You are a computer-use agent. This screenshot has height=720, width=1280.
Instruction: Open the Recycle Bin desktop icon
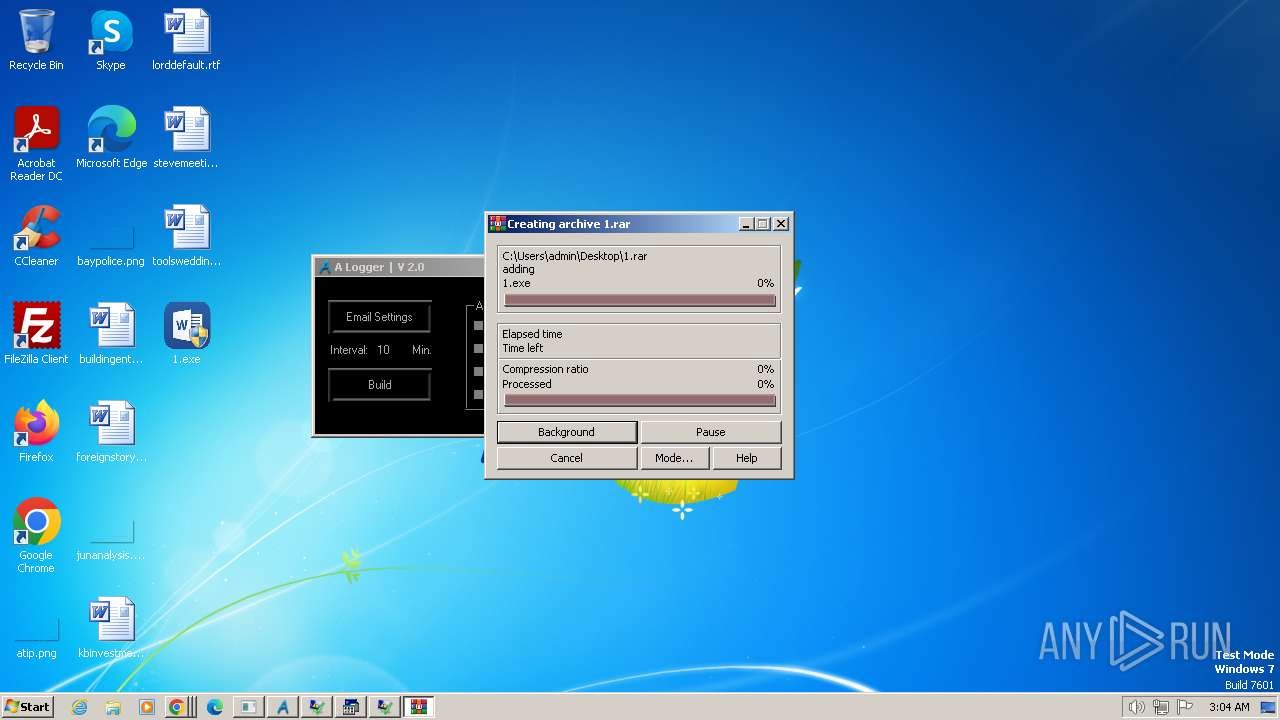[36, 40]
